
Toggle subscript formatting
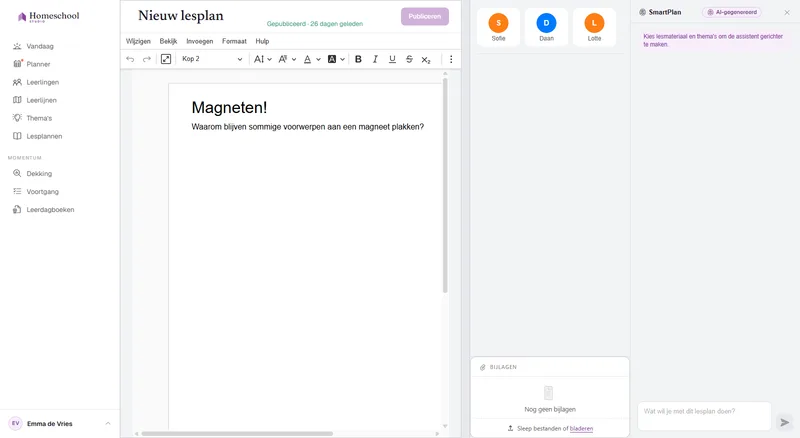point(426,60)
